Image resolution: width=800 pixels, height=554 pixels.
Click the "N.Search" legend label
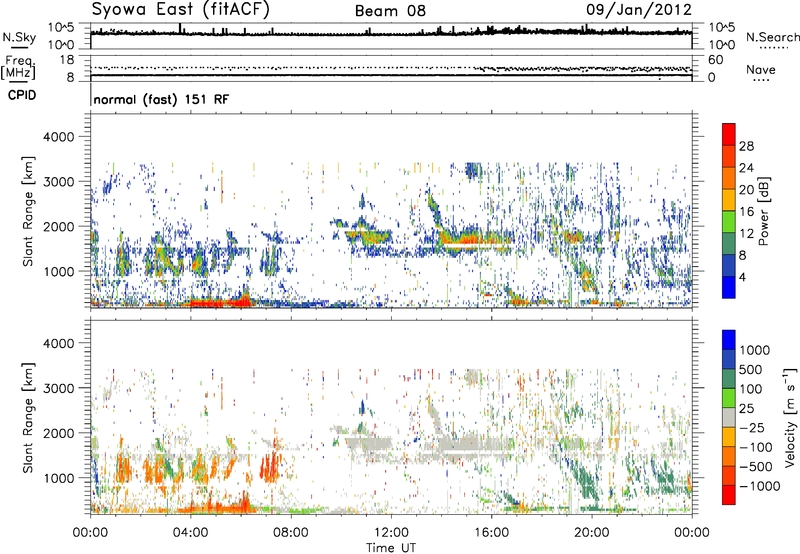772,37
